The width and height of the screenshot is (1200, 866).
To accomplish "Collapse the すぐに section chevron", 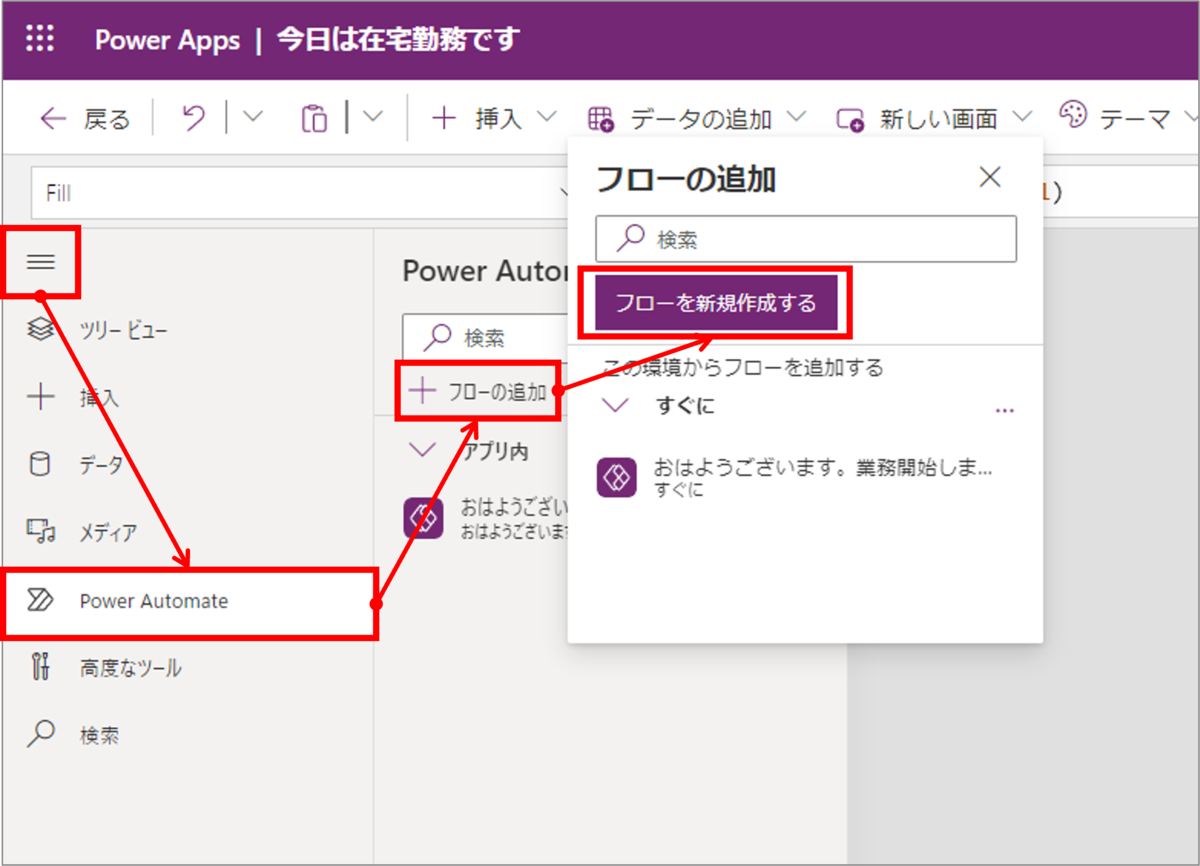I will click(617, 405).
